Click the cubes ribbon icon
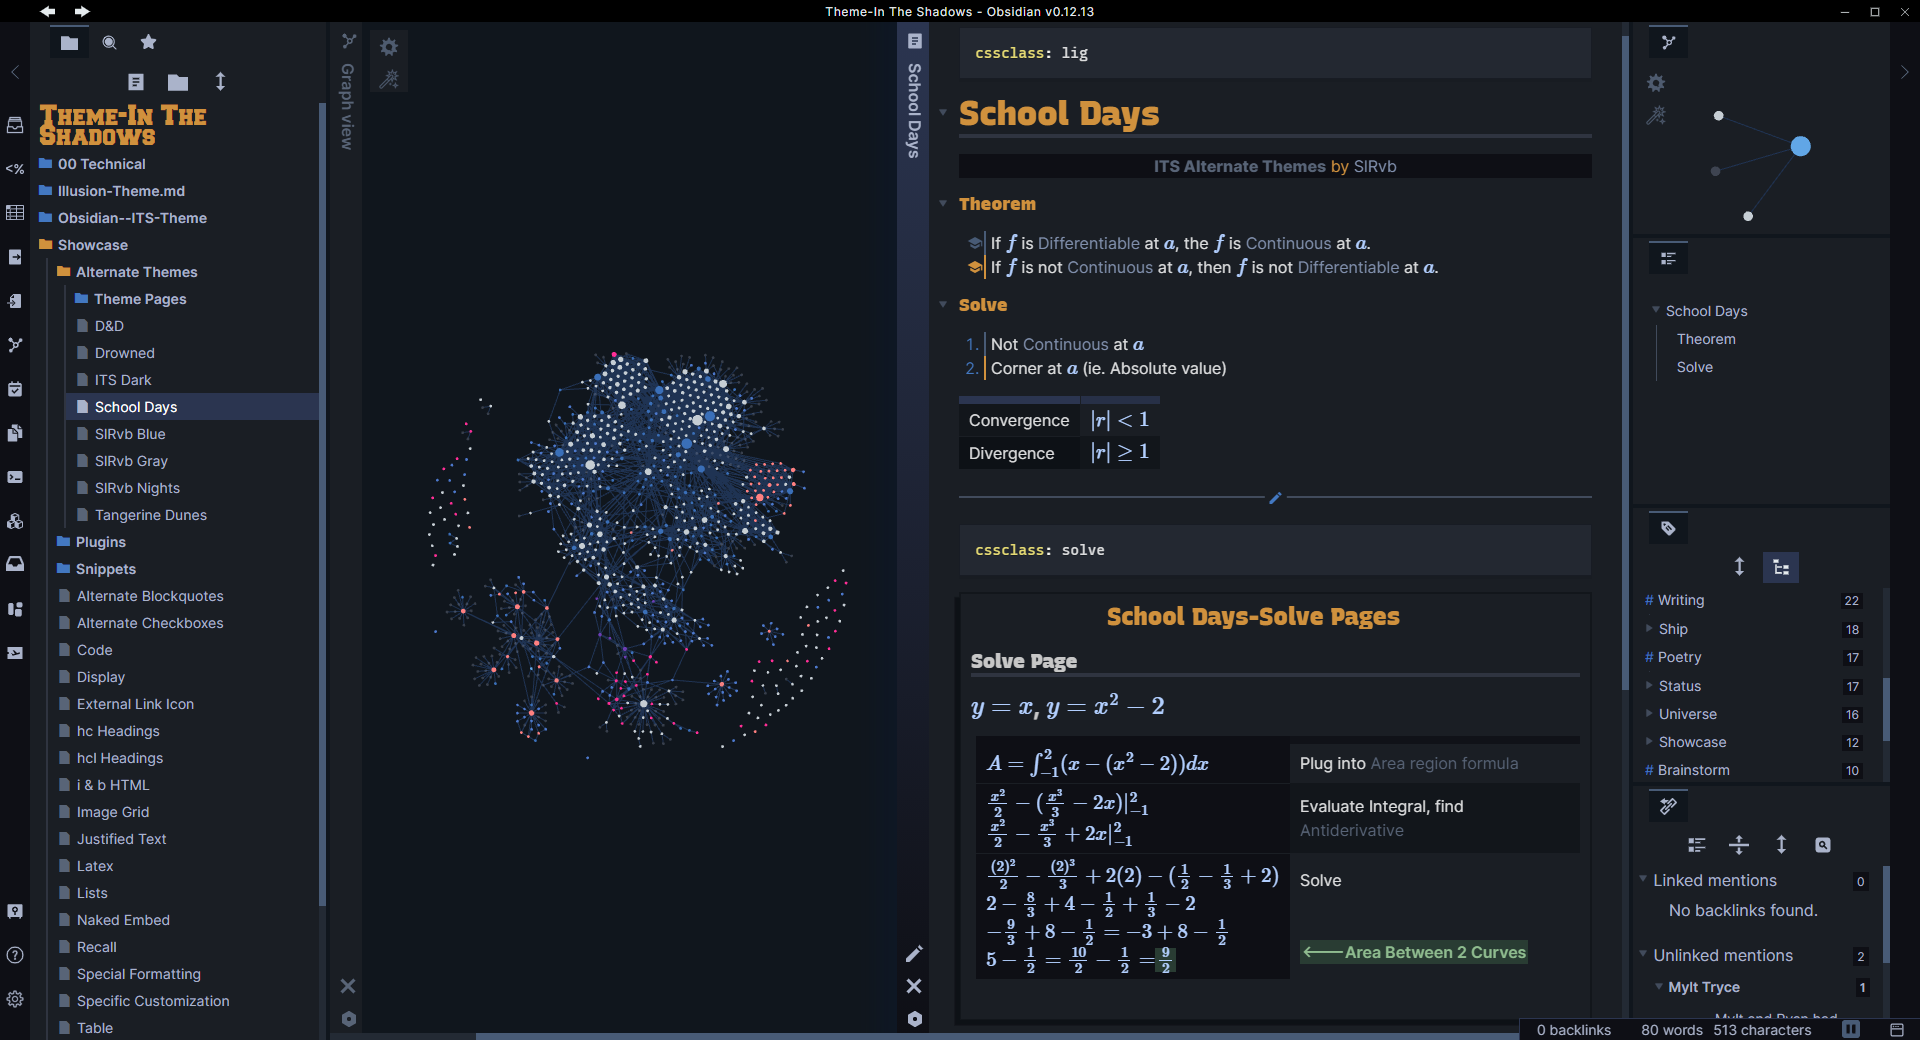Image resolution: width=1920 pixels, height=1040 pixels. pyautogui.click(x=15, y=521)
